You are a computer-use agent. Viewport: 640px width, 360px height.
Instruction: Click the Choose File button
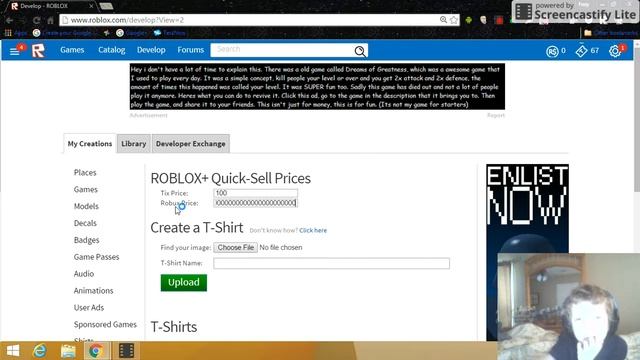(236, 247)
